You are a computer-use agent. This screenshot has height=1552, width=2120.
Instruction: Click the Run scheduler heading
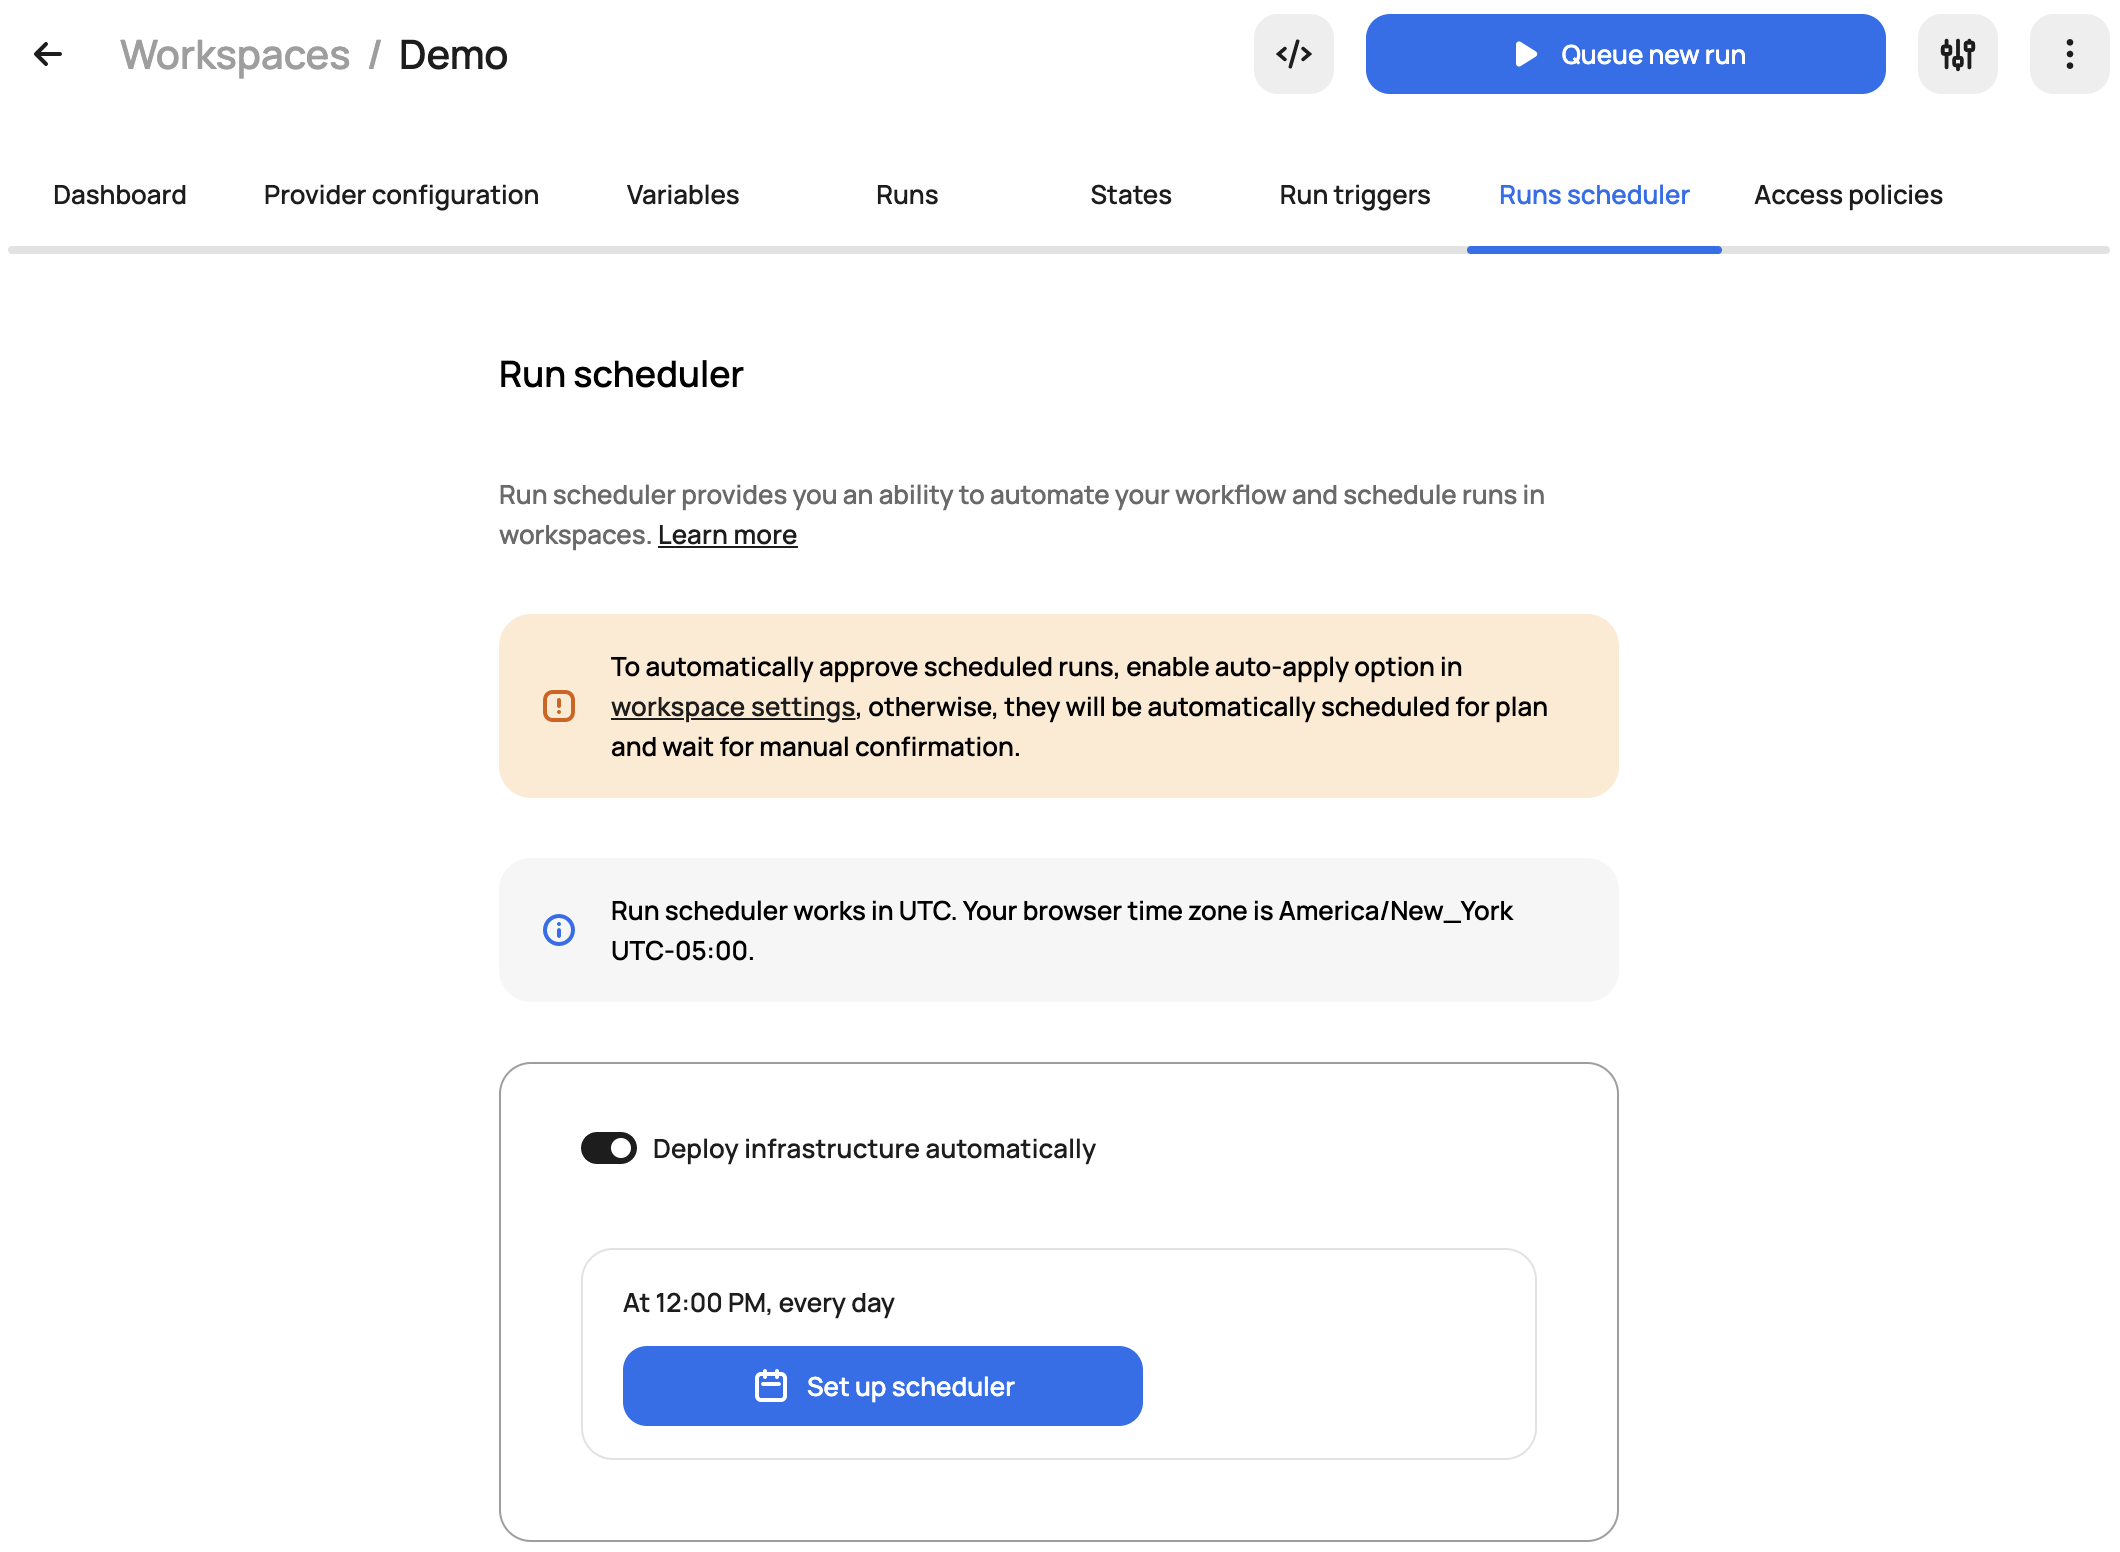coord(621,374)
